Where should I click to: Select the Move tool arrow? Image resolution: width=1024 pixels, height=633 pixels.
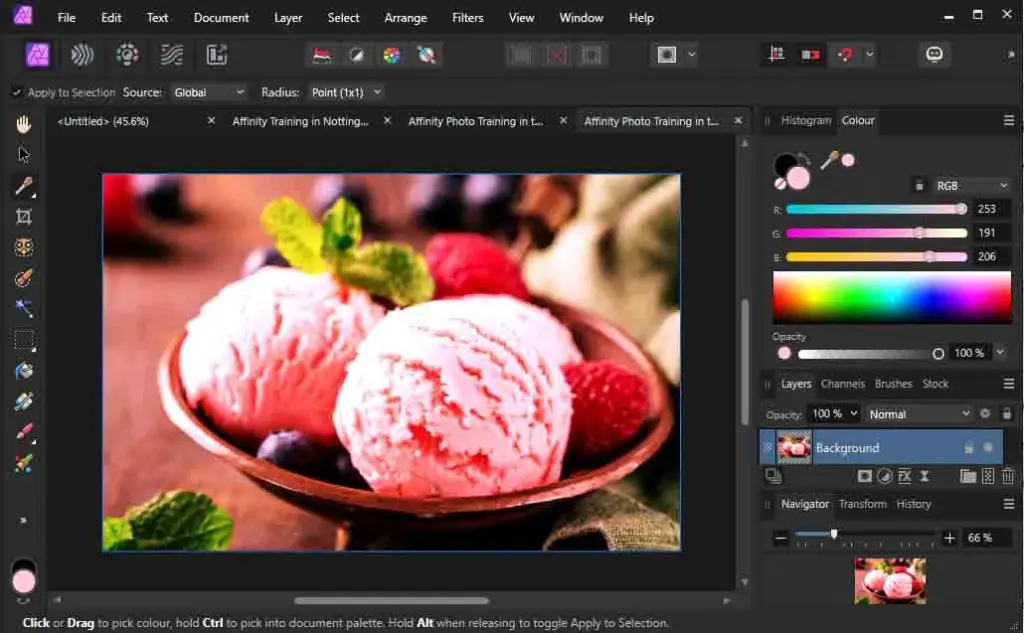(x=24, y=155)
